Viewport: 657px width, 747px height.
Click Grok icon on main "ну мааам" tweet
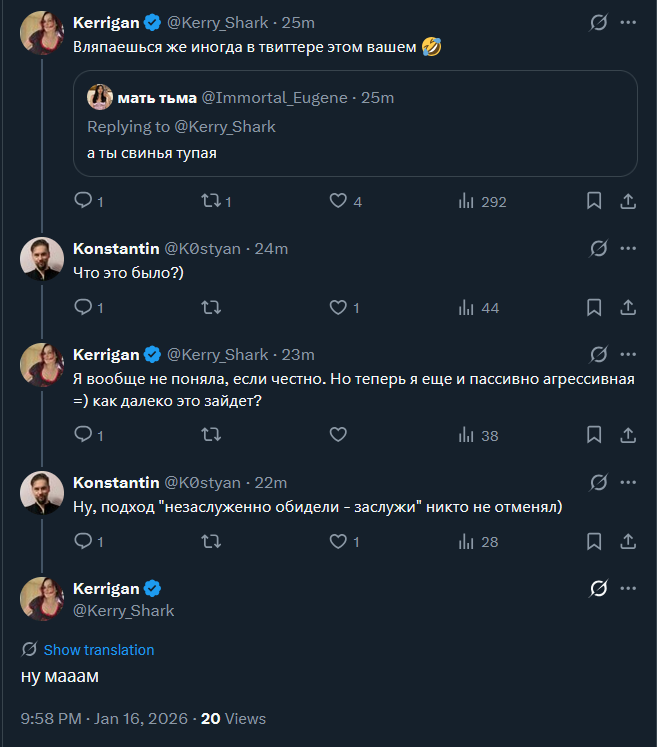click(x=599, y=588)
